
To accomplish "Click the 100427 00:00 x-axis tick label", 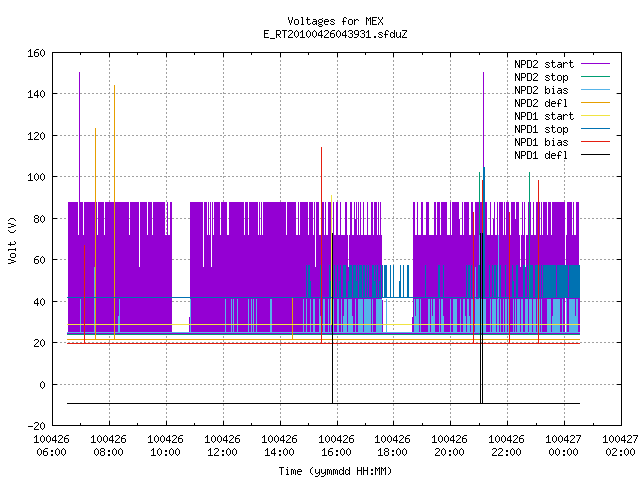I will [x=563, y=446].
